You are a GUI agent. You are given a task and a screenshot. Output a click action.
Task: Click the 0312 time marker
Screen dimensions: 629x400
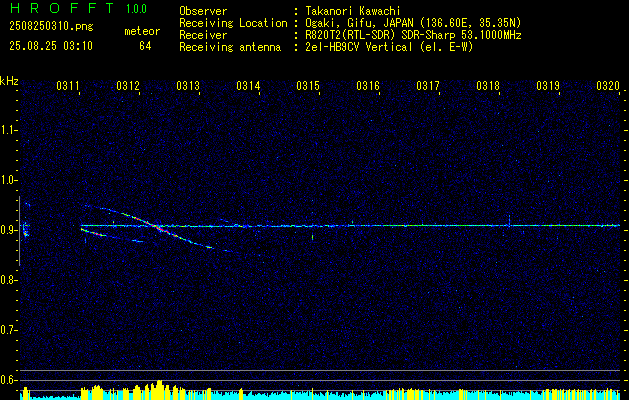(128, 85)
